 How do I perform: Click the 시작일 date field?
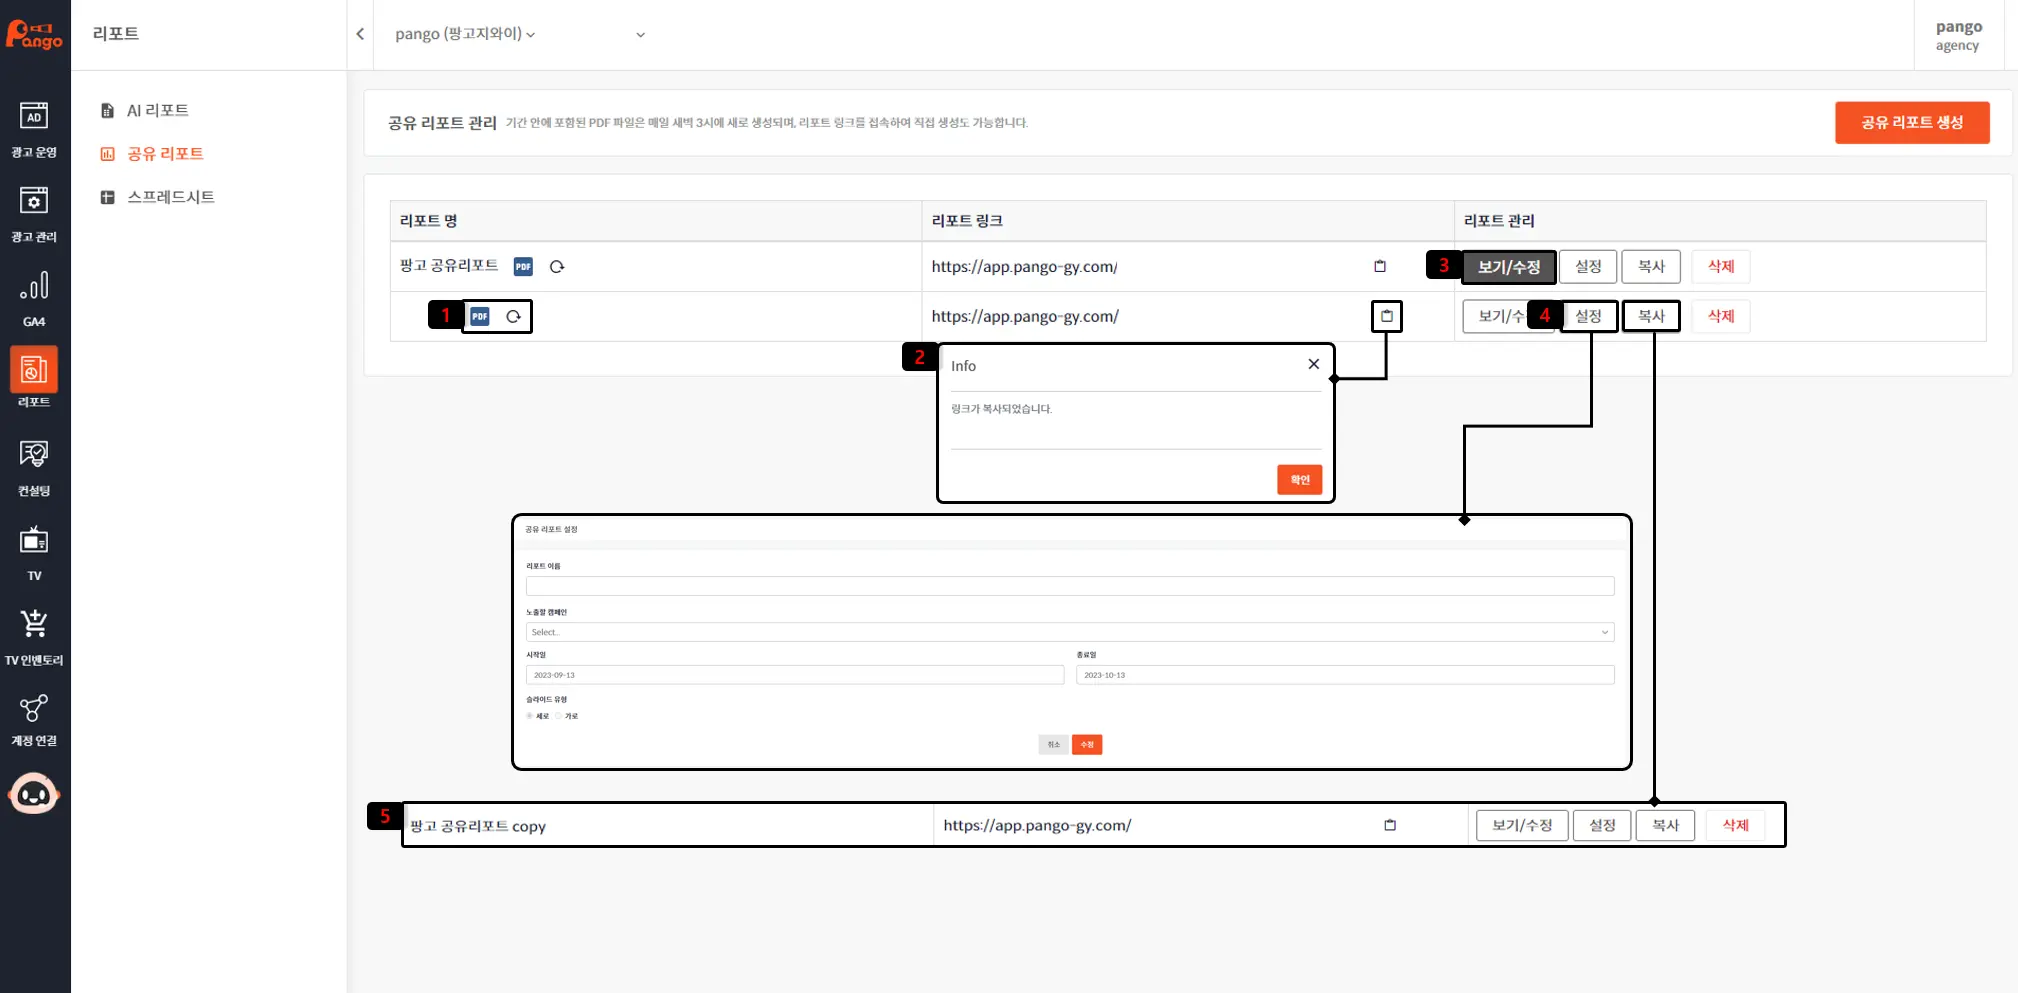794,675
